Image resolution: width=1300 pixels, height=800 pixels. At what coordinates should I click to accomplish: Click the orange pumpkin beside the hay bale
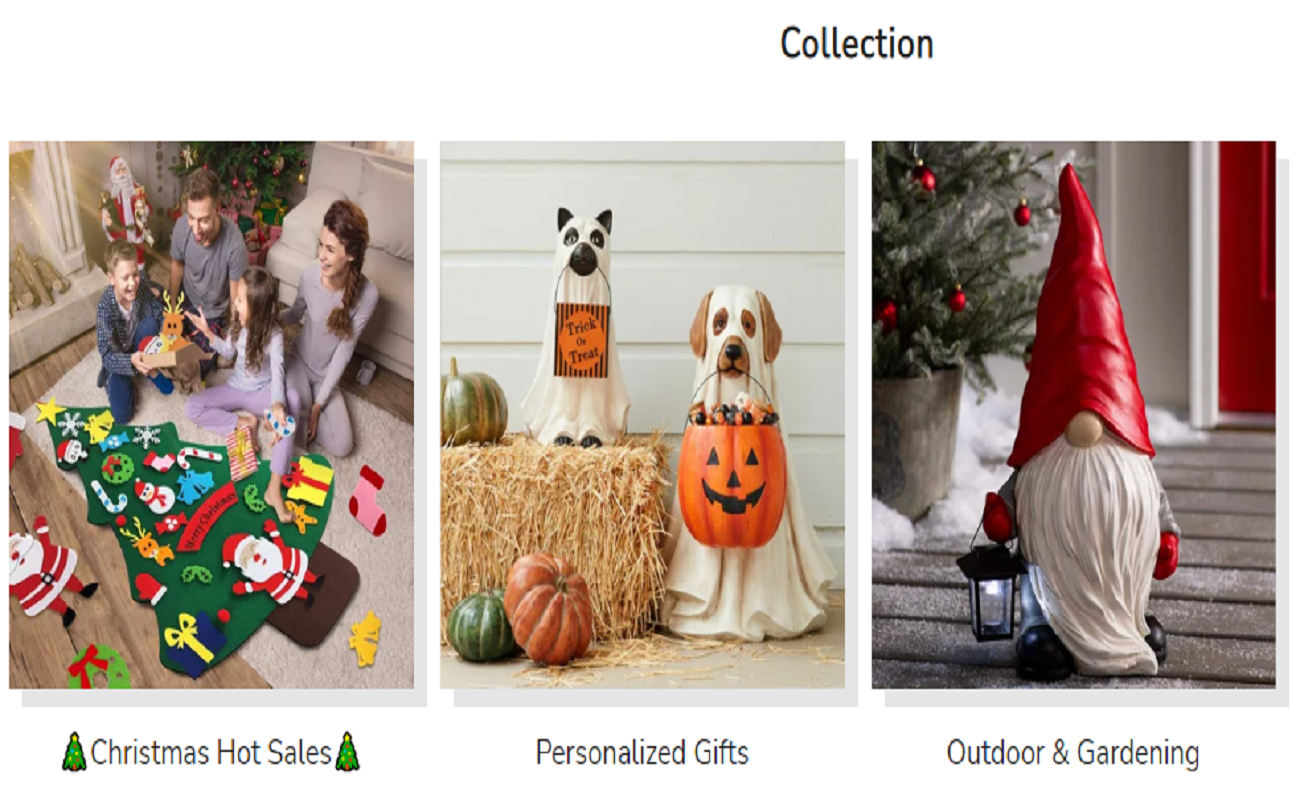click(549, 608)
